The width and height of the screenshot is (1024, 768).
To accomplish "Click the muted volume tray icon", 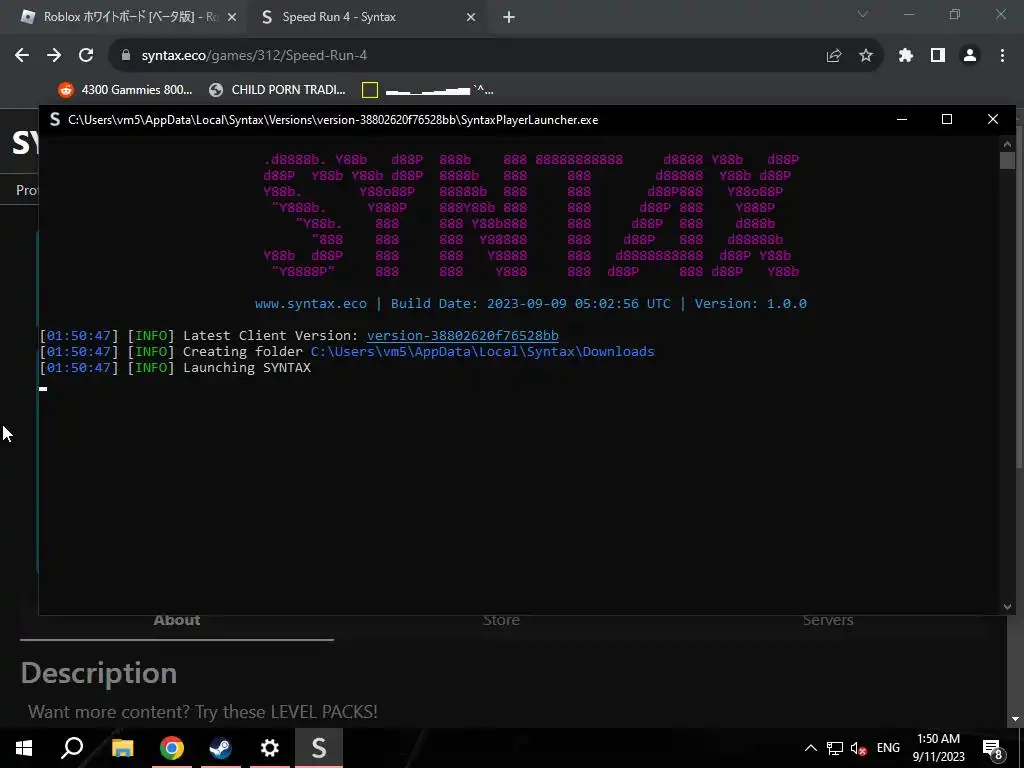I will click(x=859, y=748).
